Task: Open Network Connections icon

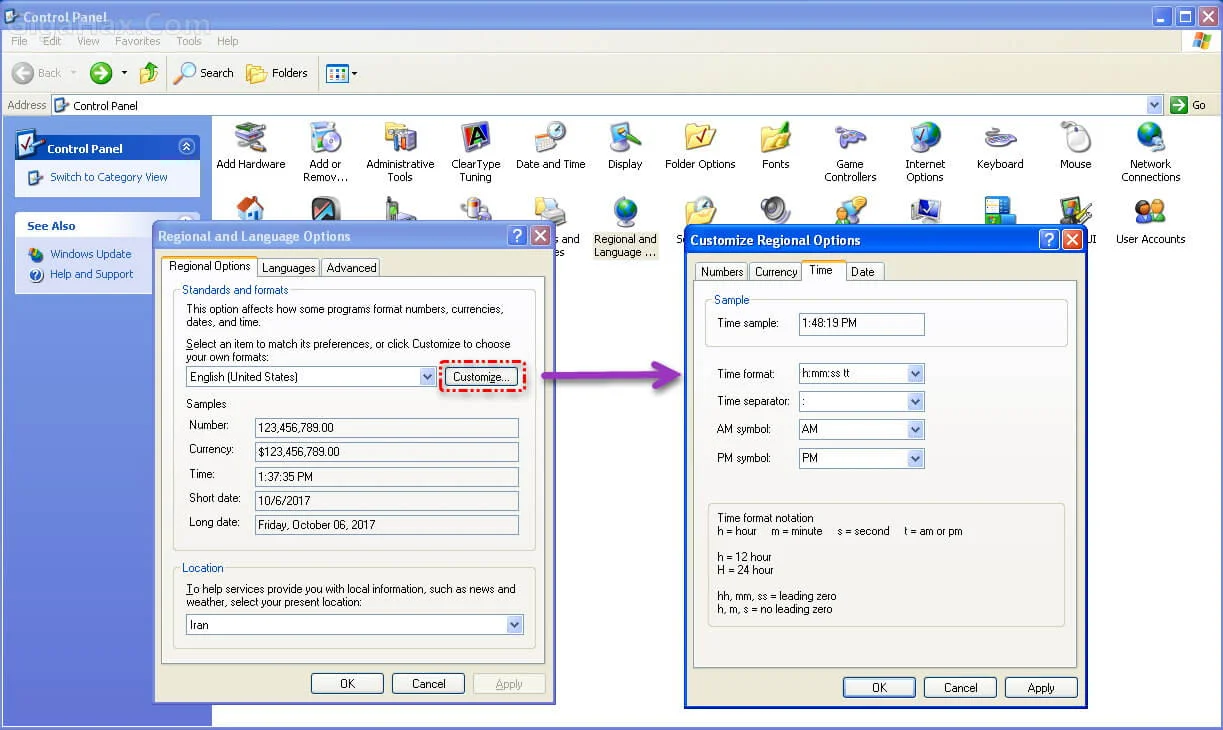Action: [x=1150, y=139]
